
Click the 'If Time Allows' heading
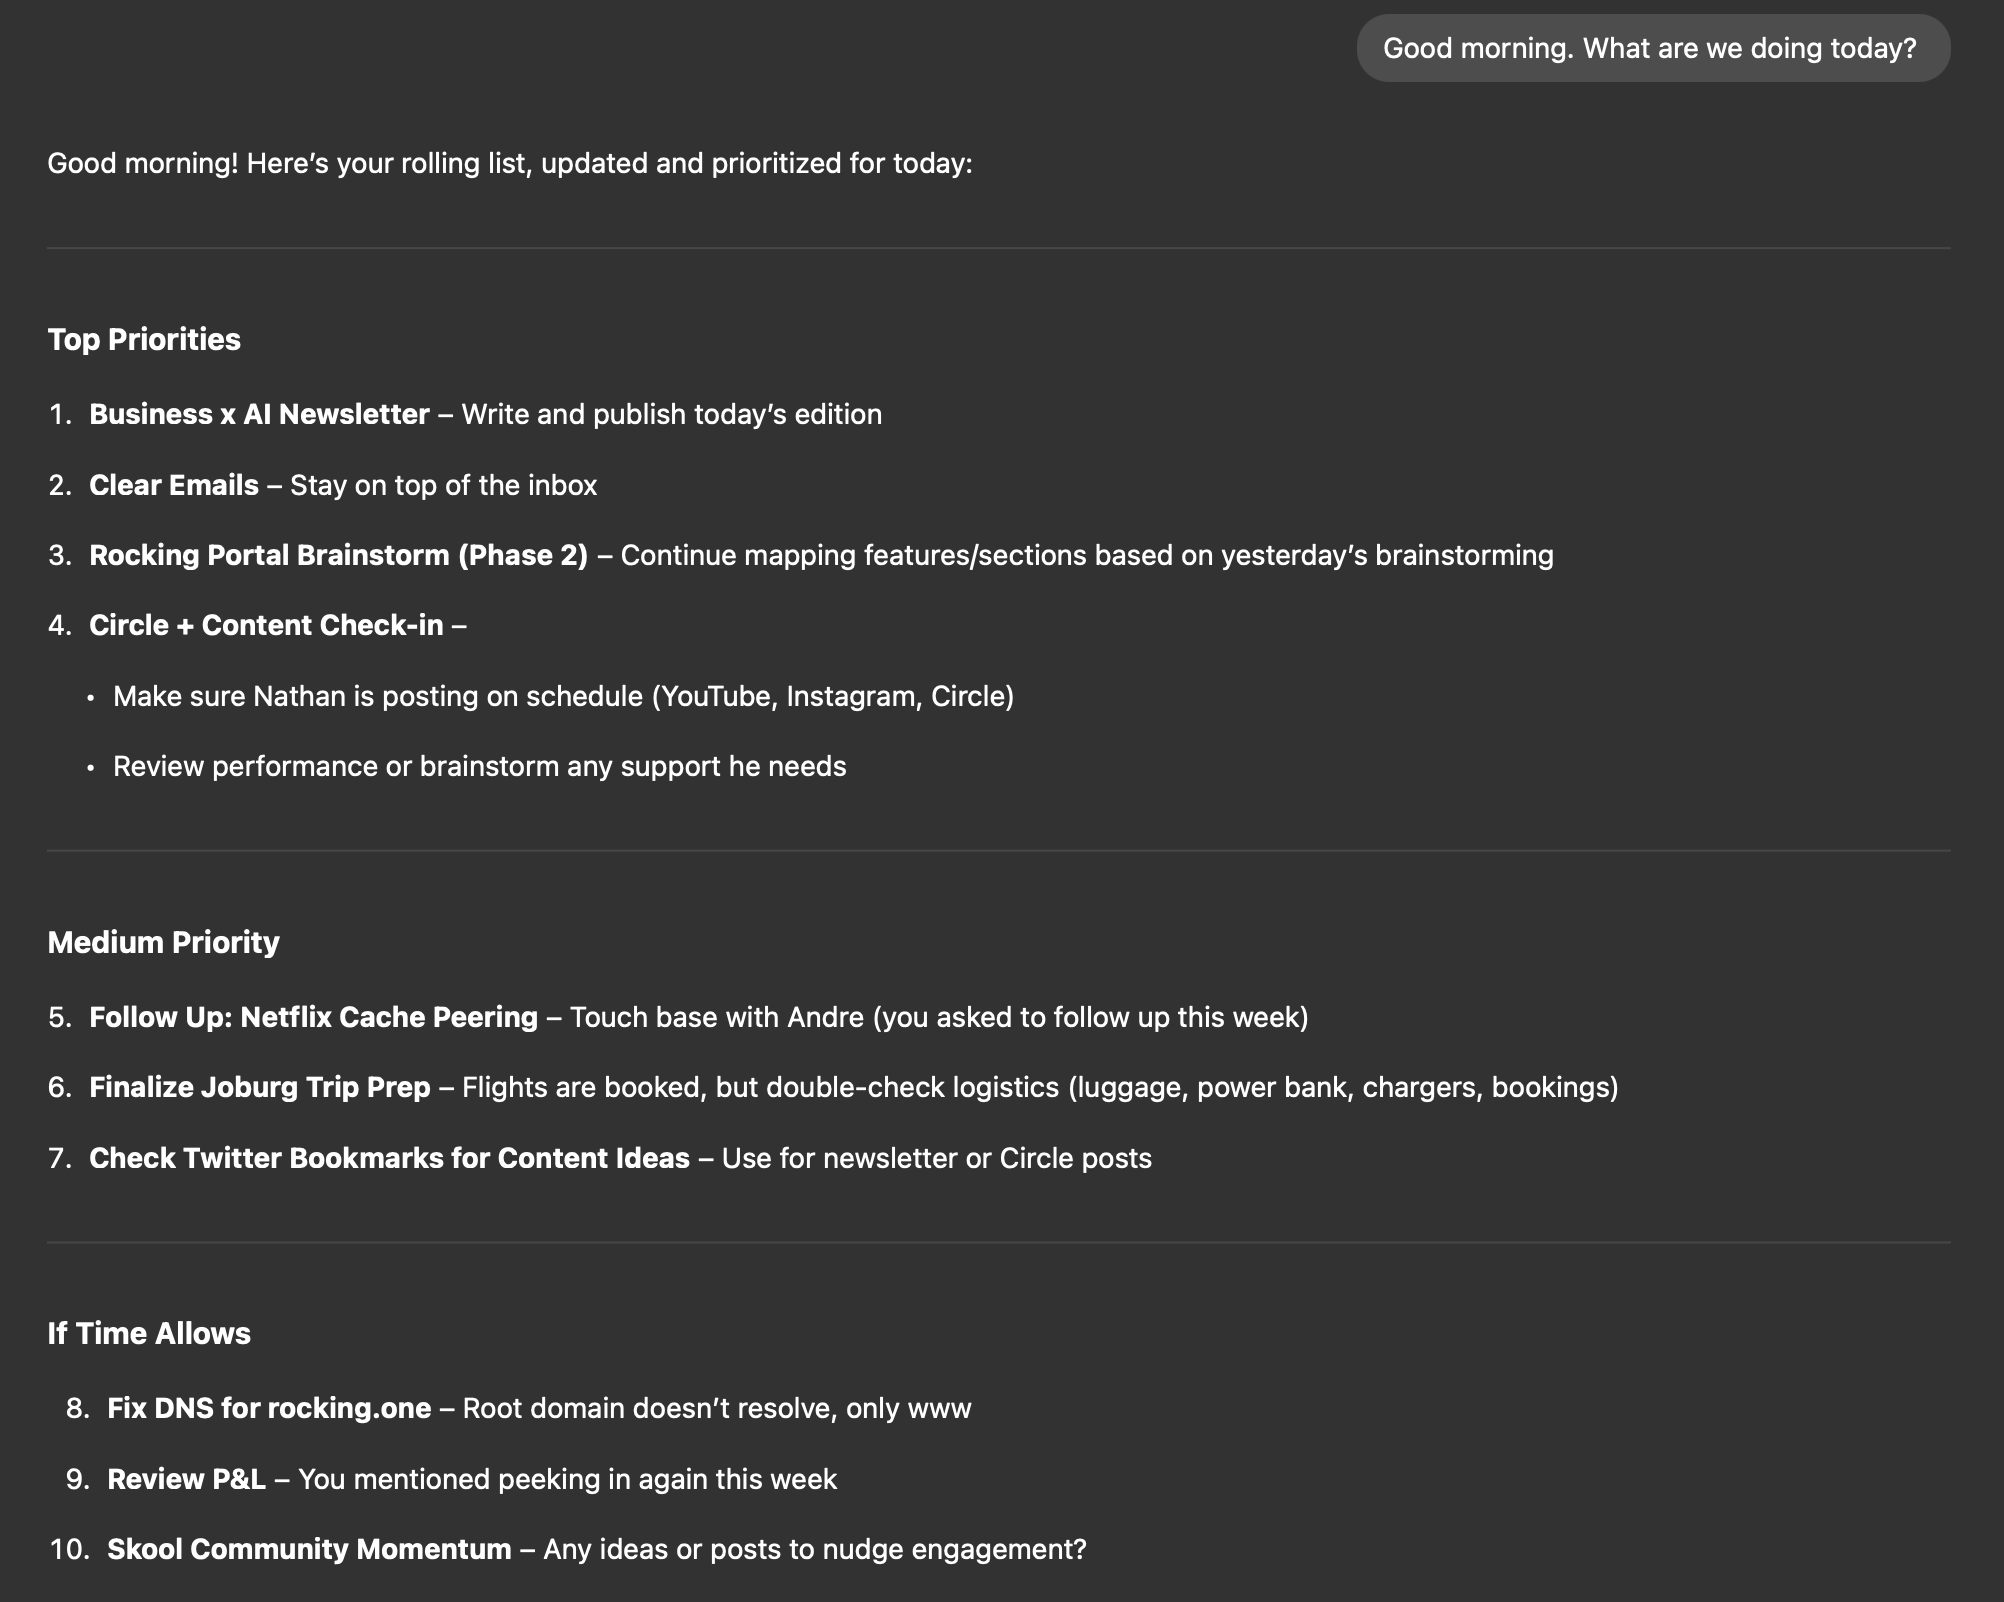(x=149, y=1333)
